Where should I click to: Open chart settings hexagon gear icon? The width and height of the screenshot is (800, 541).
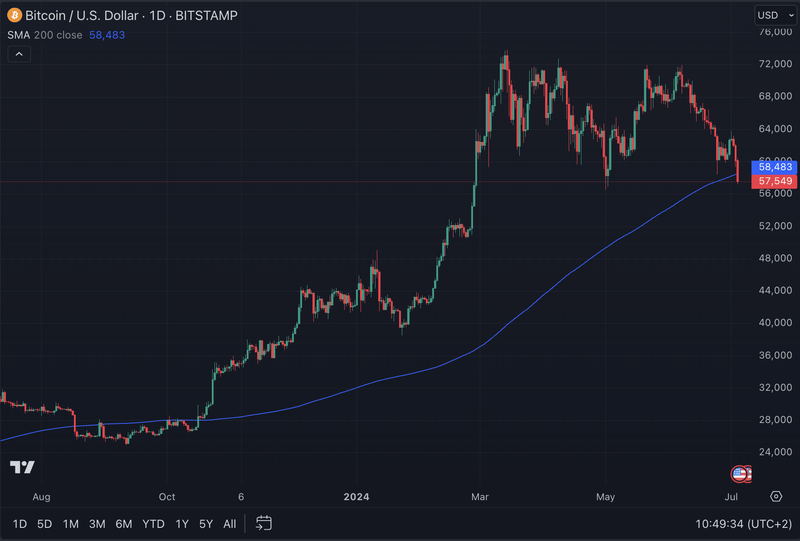pos(776,496)
